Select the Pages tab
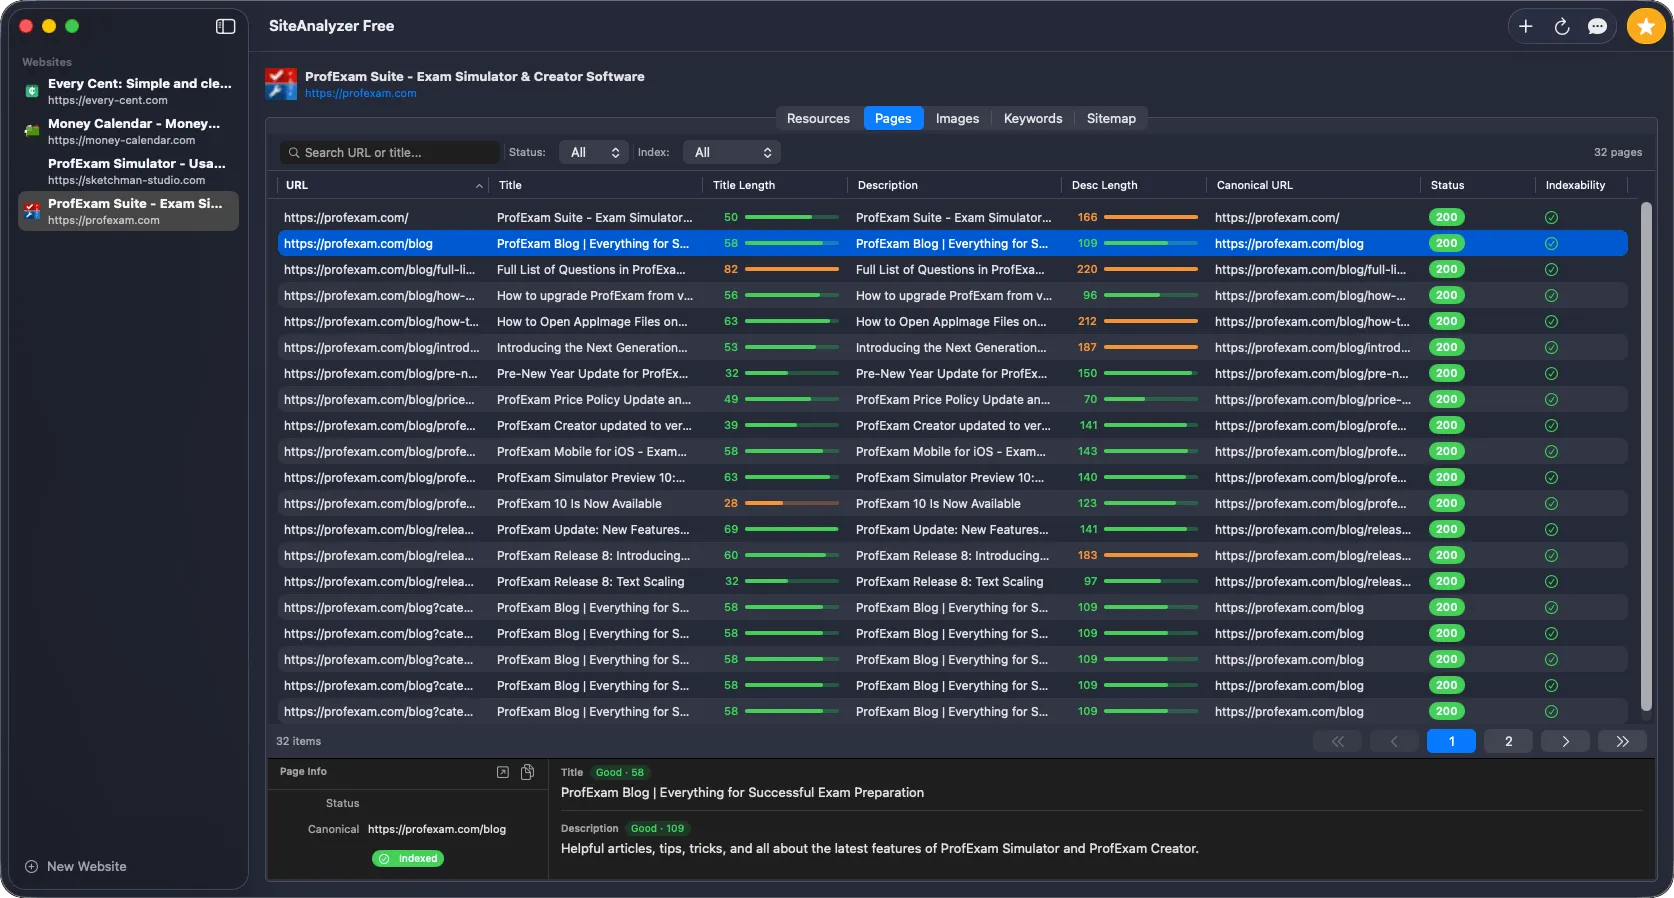 [x=893, y=118]
